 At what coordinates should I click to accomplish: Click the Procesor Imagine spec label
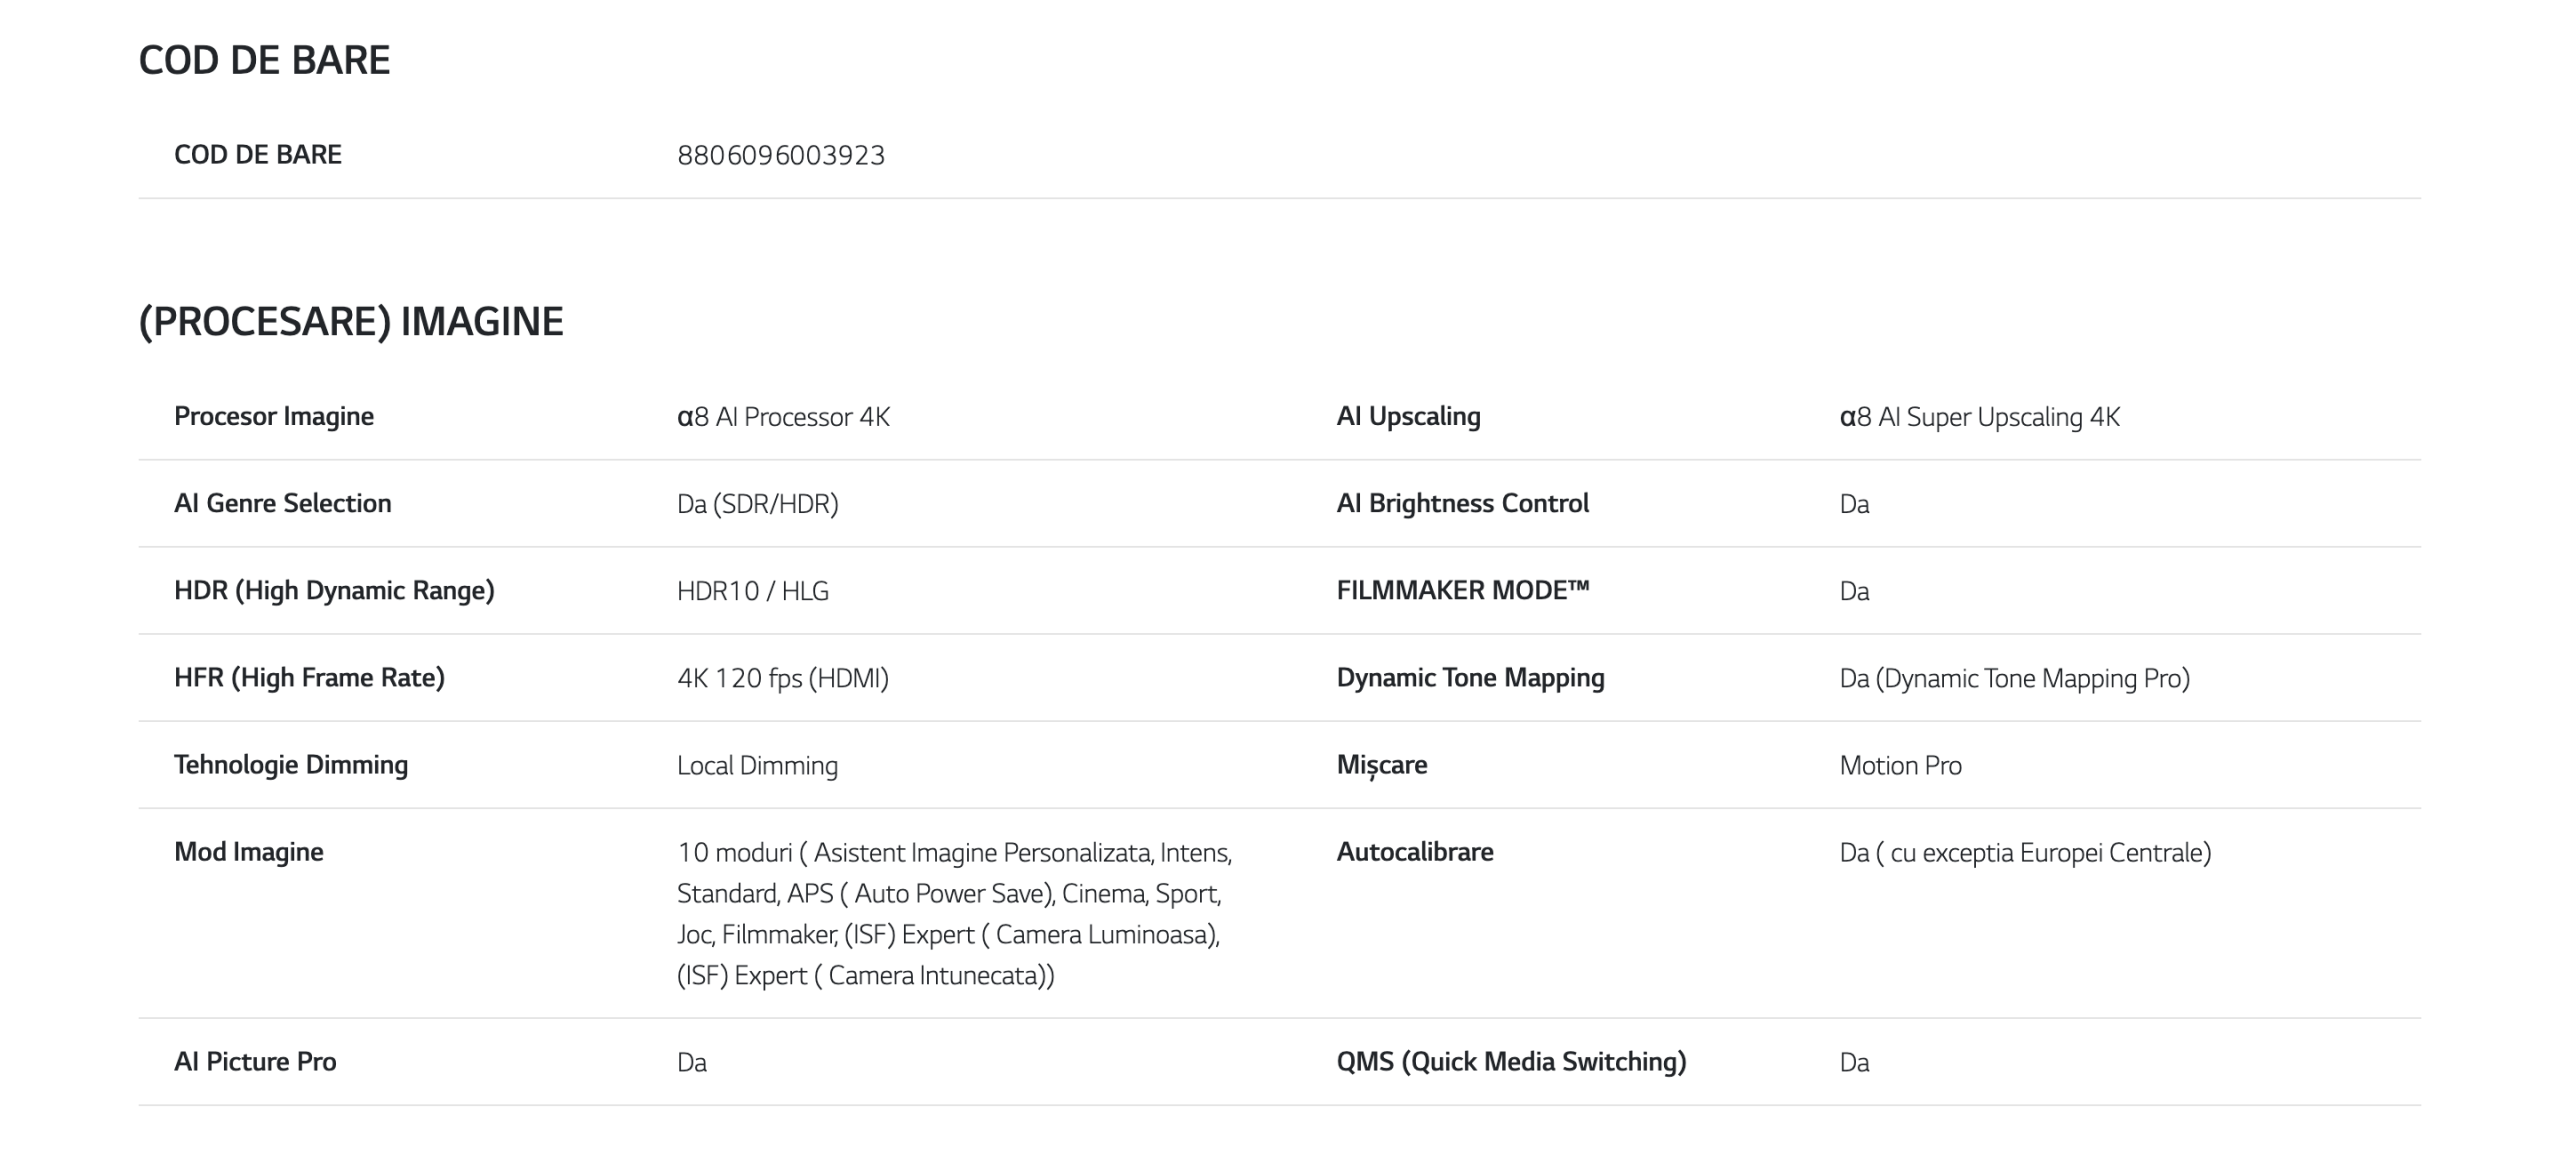click(x=274, y=416)
